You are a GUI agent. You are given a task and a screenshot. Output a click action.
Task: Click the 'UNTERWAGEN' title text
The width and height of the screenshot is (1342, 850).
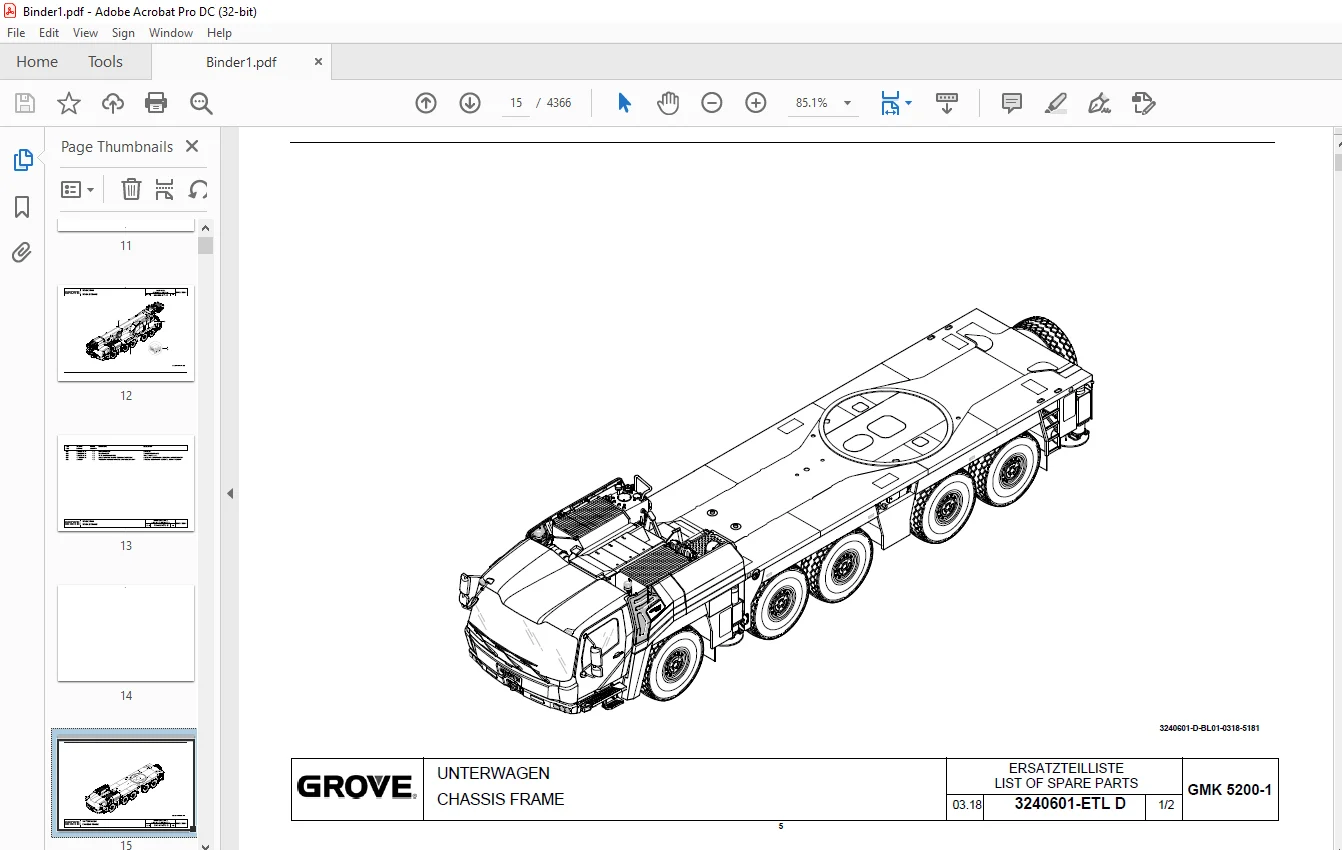tap(493, 773)
